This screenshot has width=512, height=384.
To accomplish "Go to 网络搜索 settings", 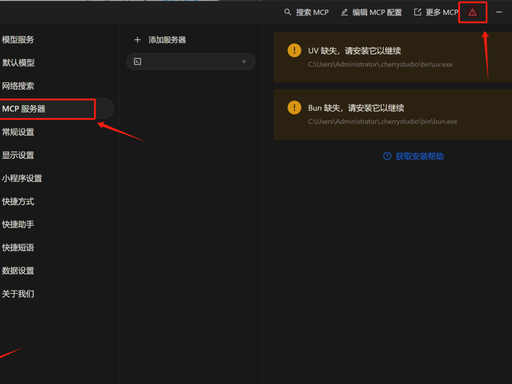I will (x=18, y=86).
